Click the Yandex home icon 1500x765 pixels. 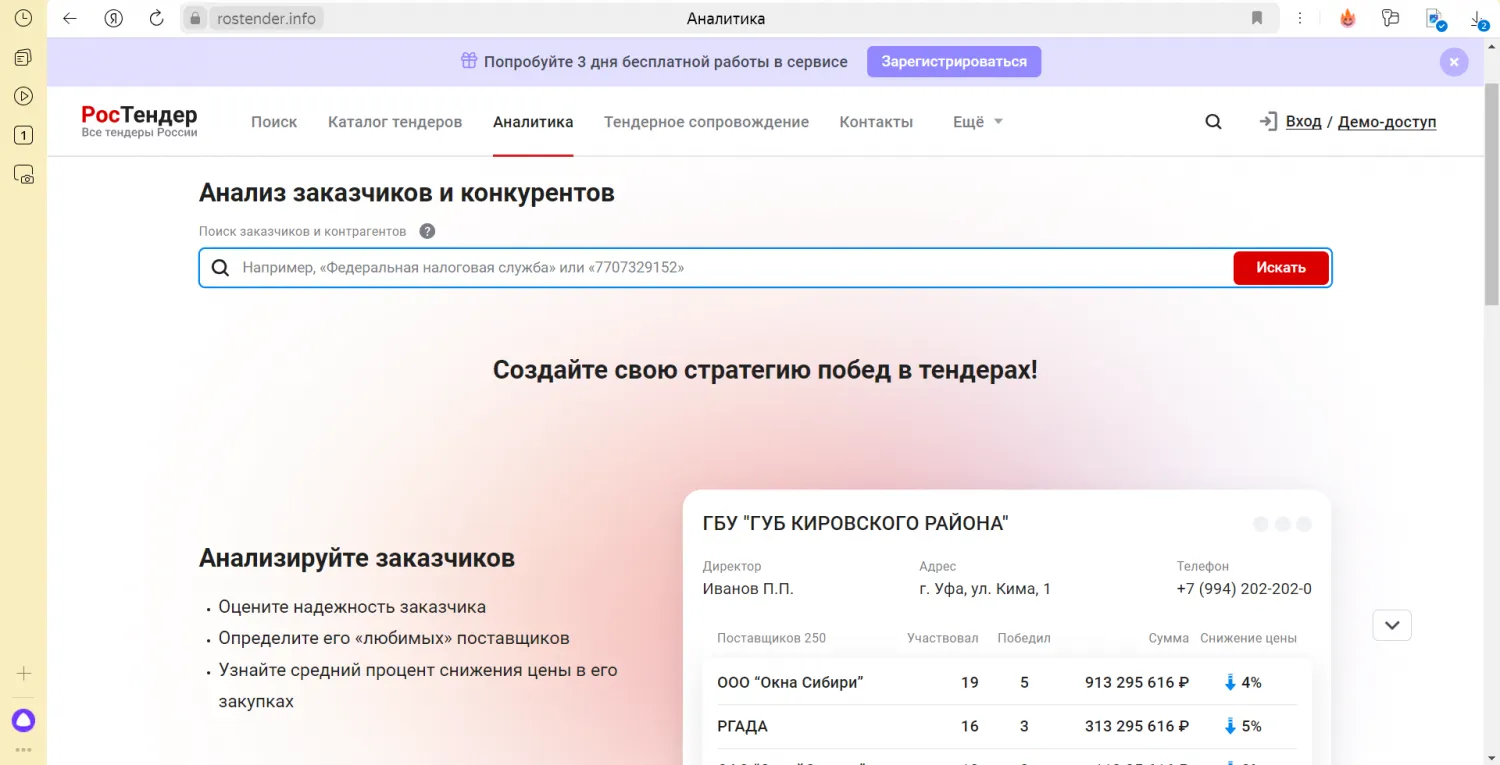(x=113, y=18)
